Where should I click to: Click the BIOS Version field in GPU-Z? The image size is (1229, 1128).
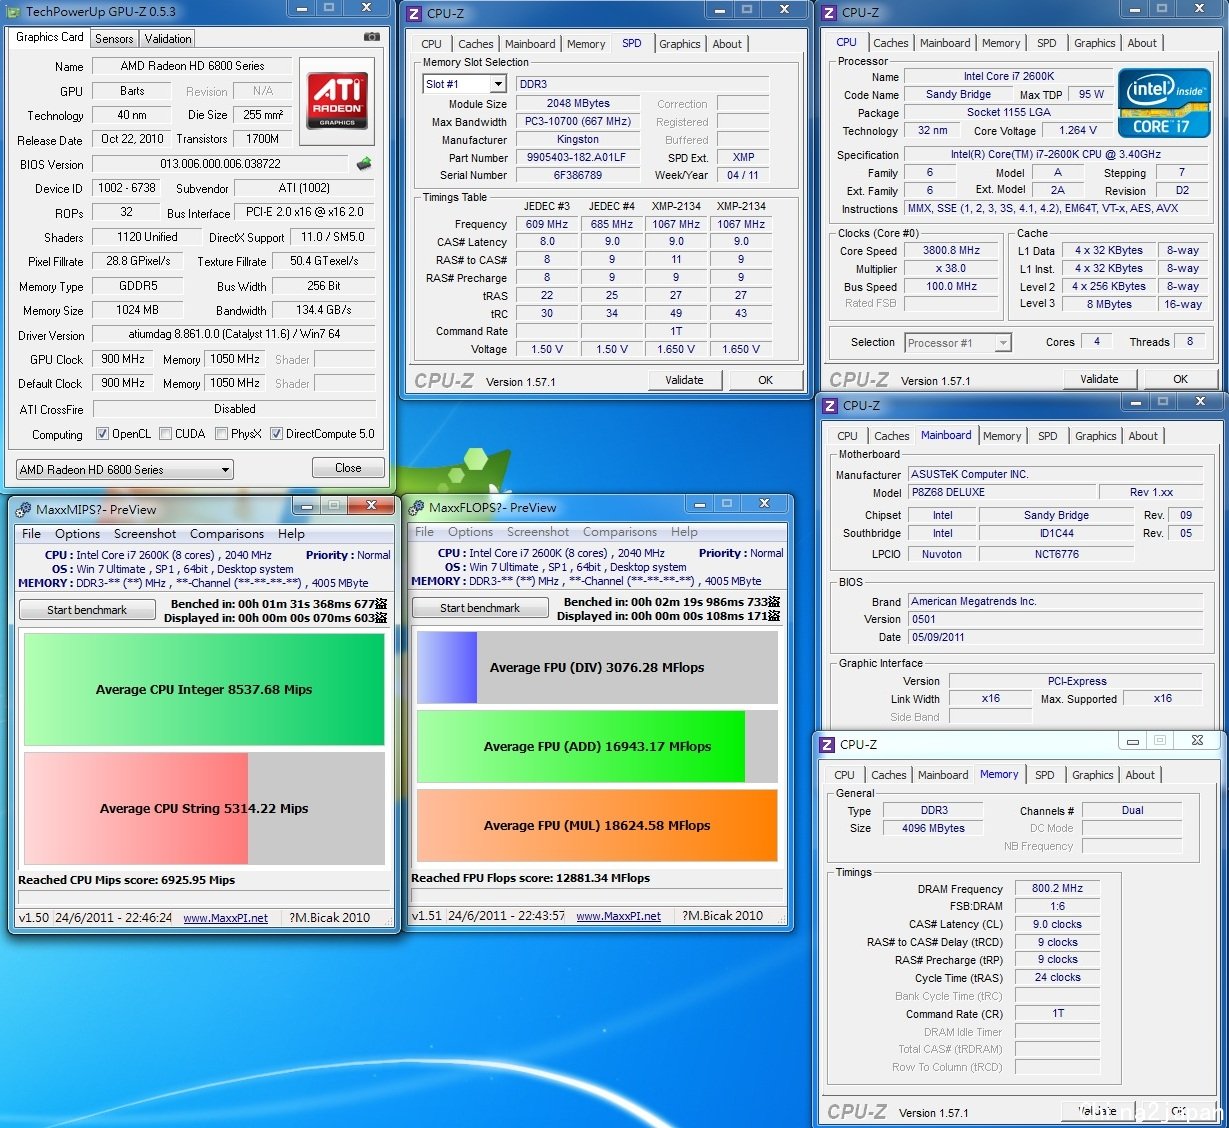[x=220, y=164]
